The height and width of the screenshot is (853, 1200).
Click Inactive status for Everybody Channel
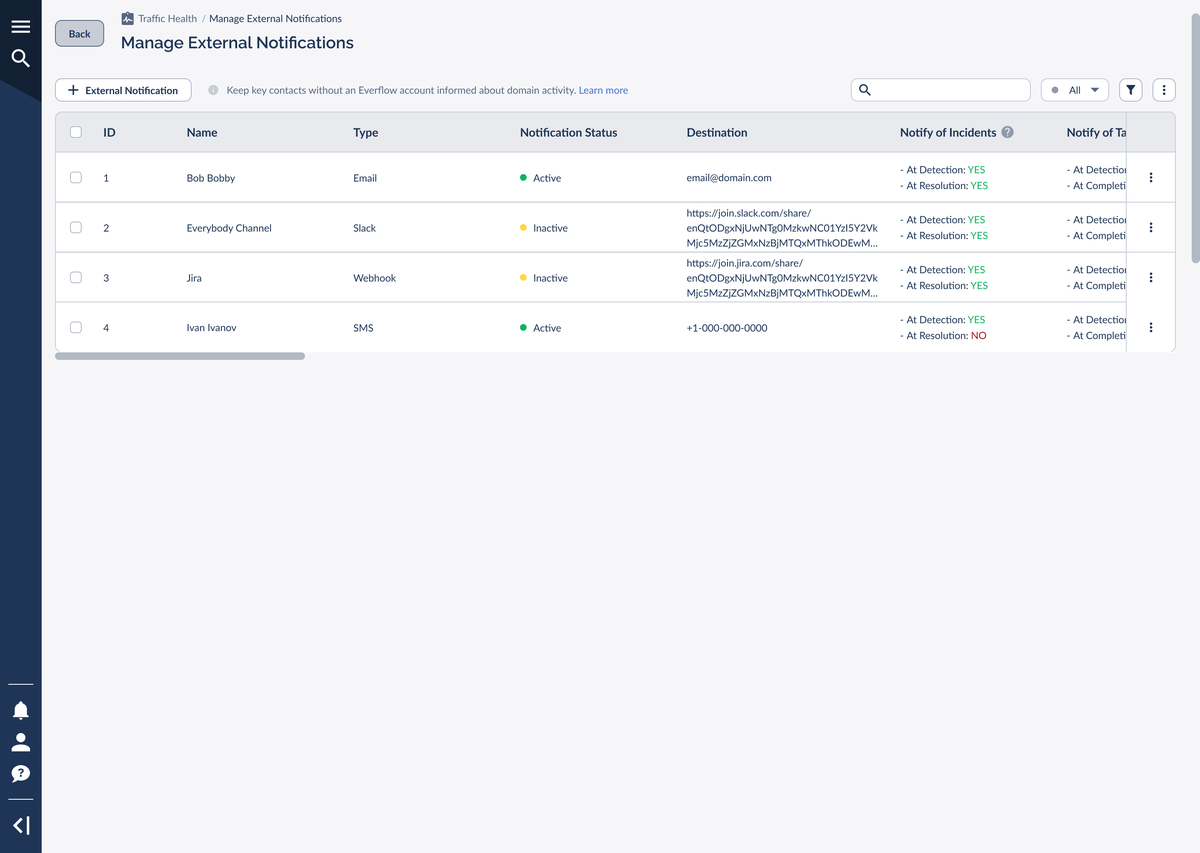(544, 228)
